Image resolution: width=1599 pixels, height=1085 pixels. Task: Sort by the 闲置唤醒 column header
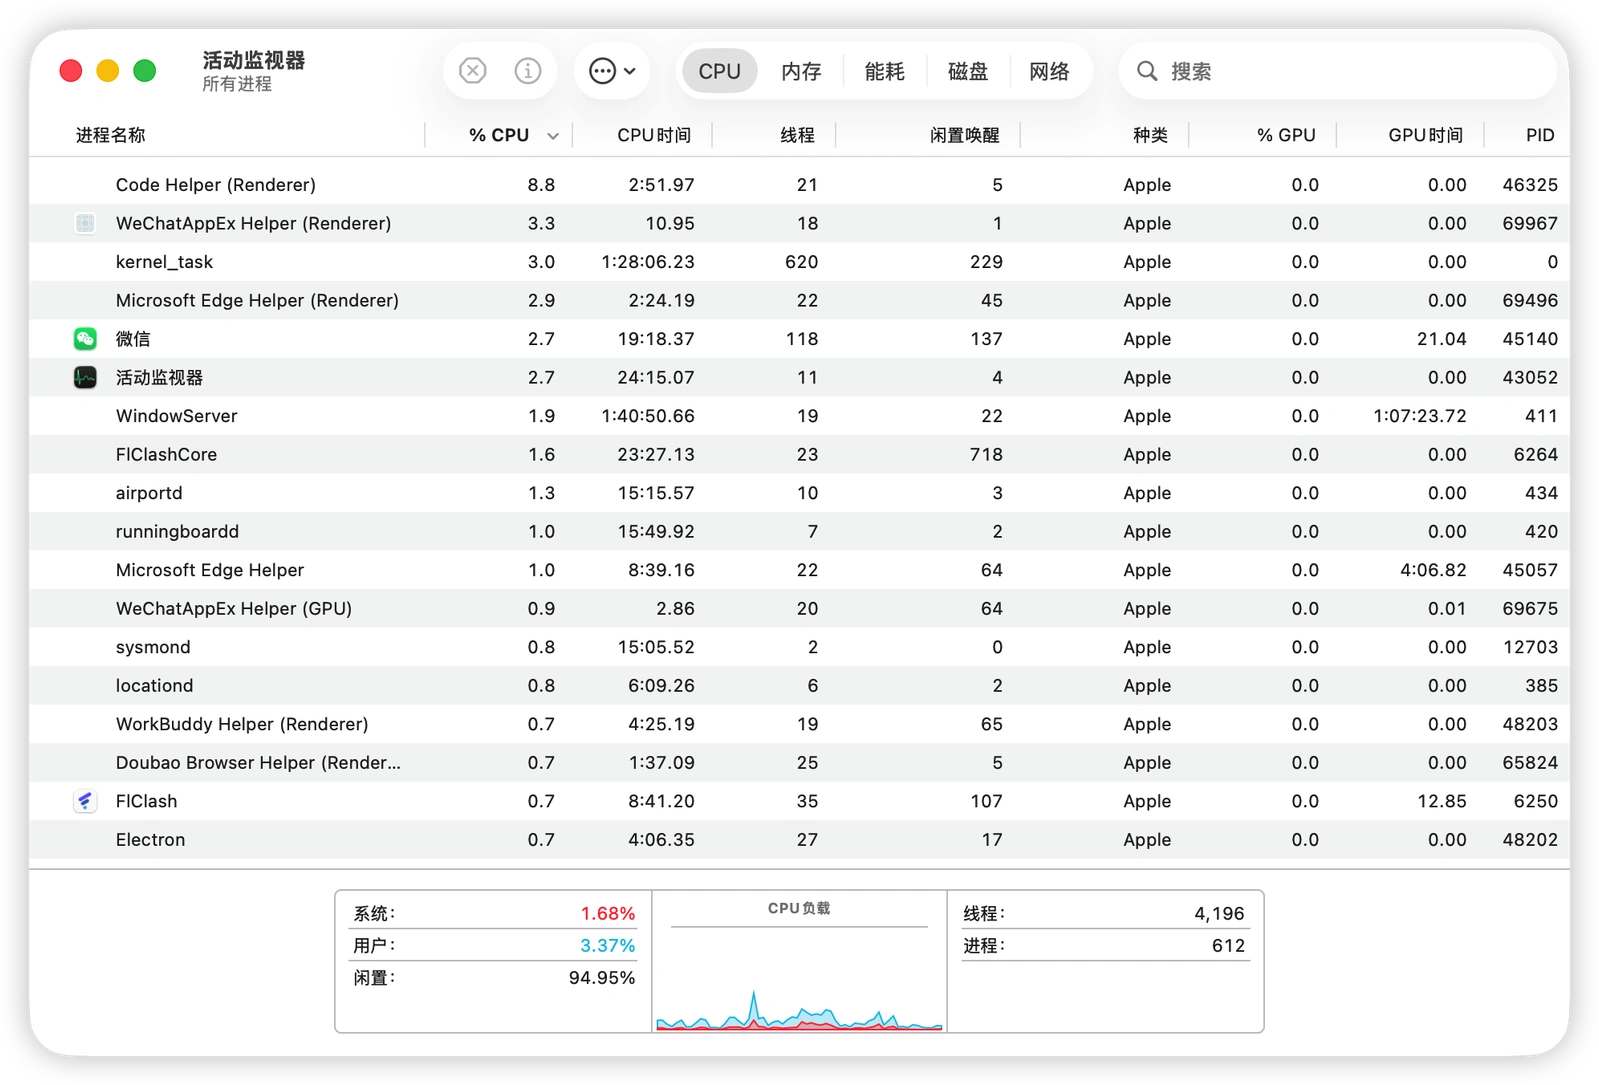(x=964, y=135)
